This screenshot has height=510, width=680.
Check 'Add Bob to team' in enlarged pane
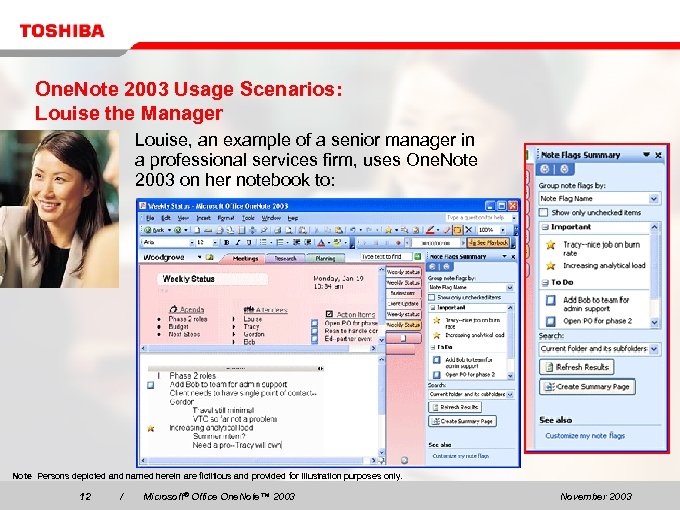tap(550, 300)
